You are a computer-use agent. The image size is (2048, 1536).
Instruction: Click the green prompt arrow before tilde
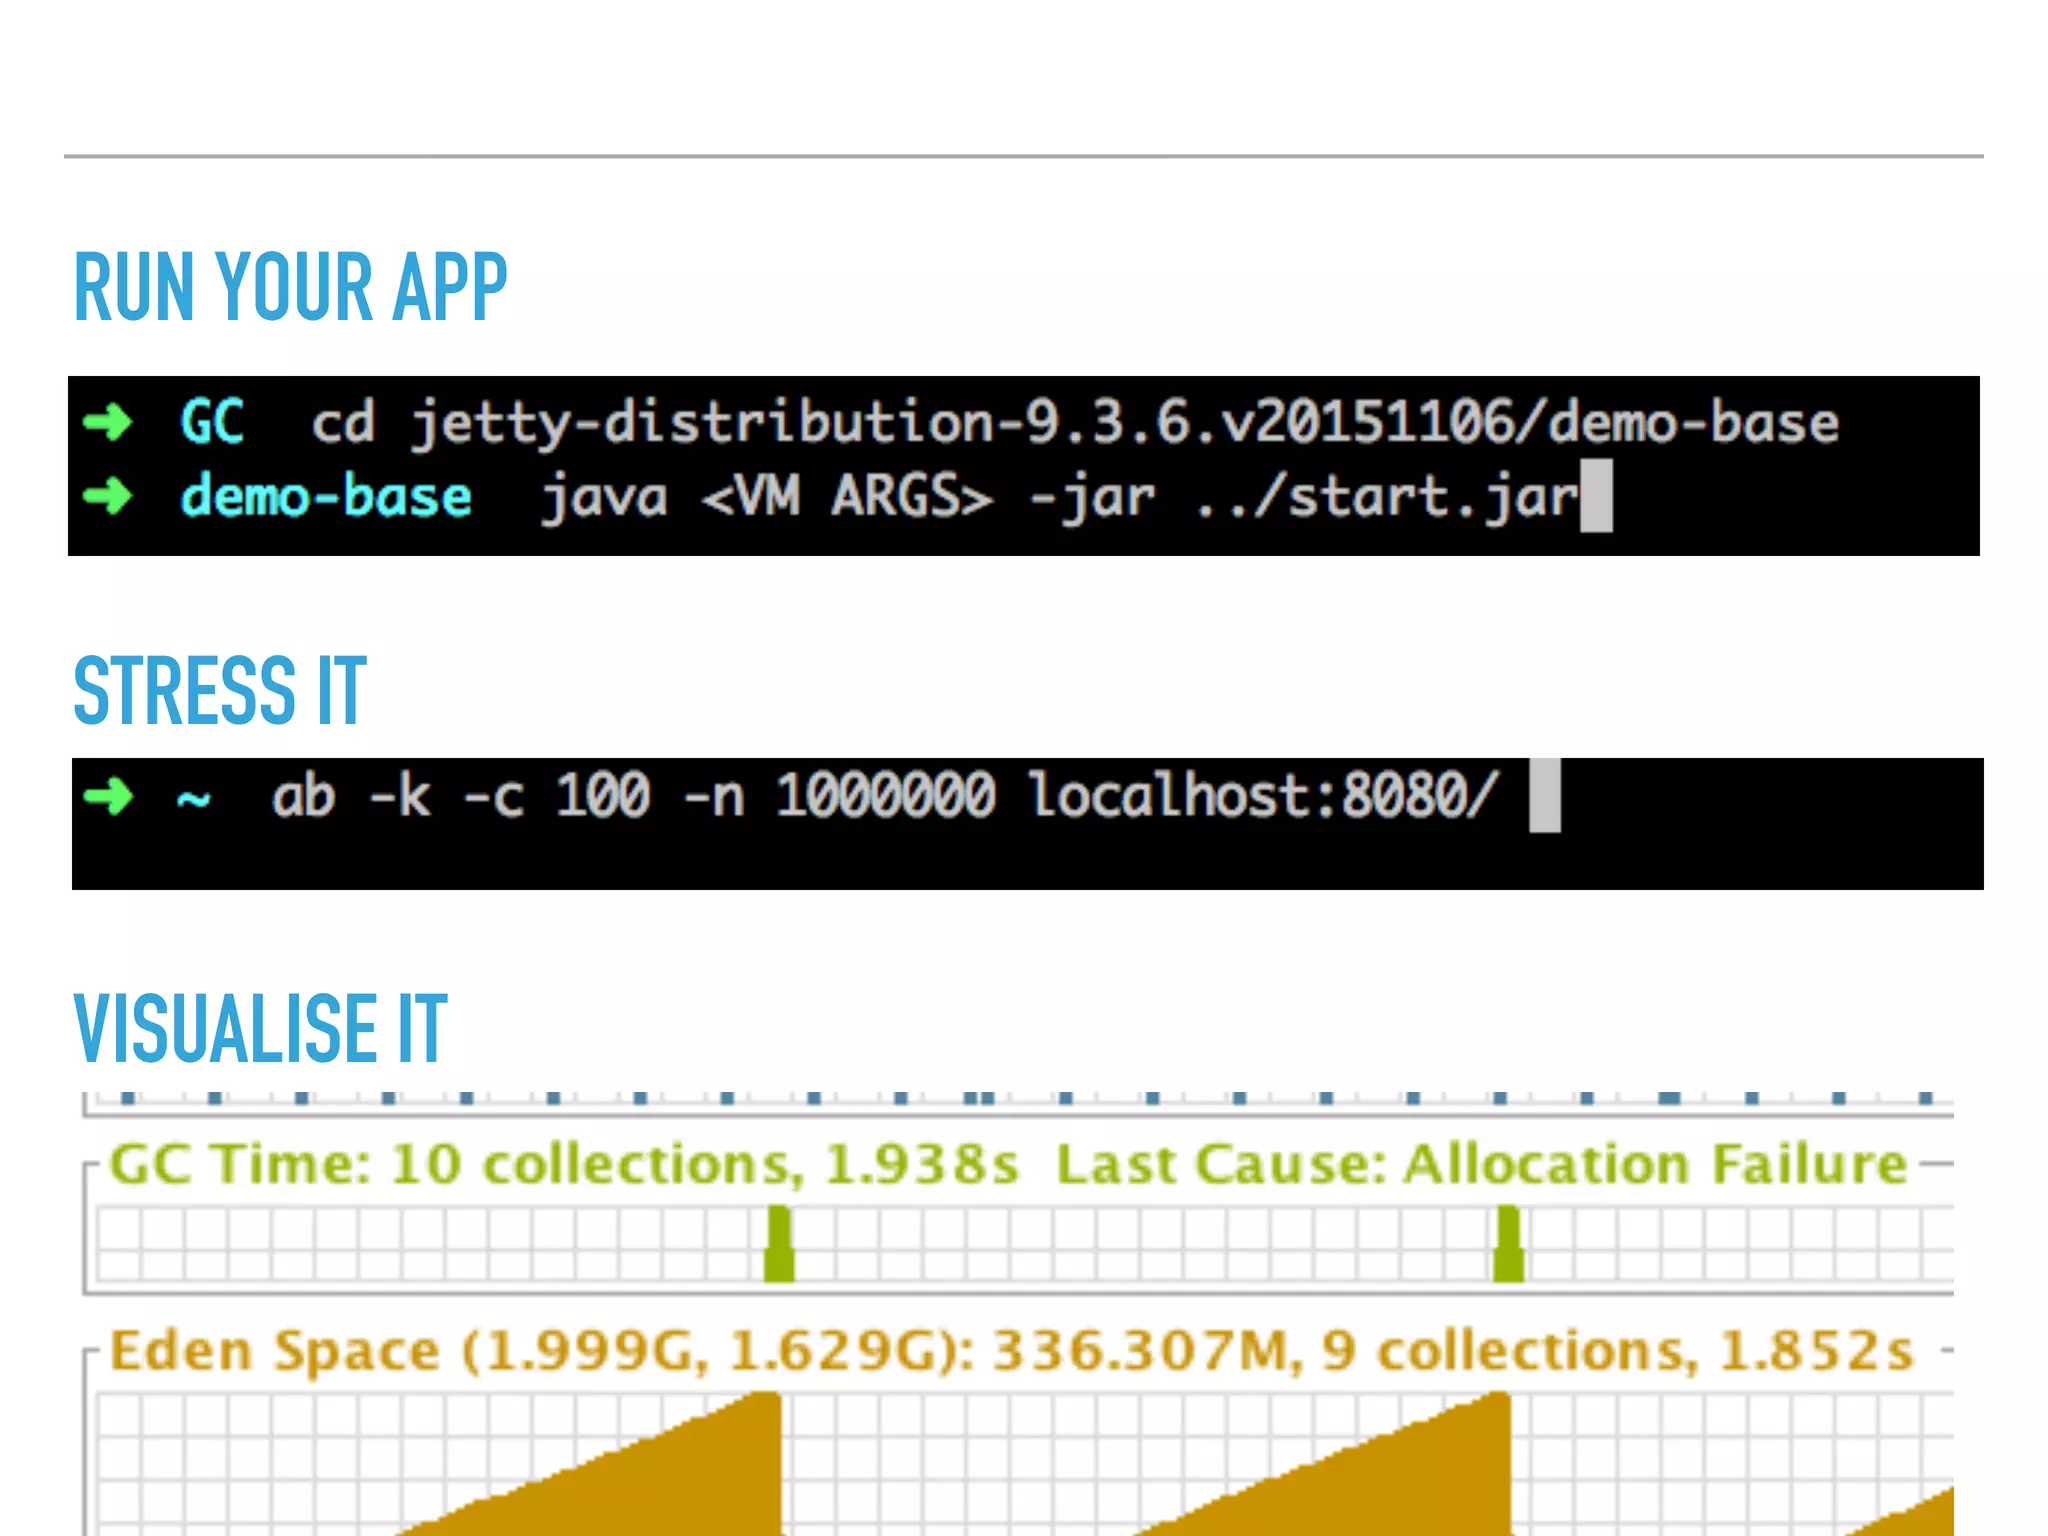(108, 797)
